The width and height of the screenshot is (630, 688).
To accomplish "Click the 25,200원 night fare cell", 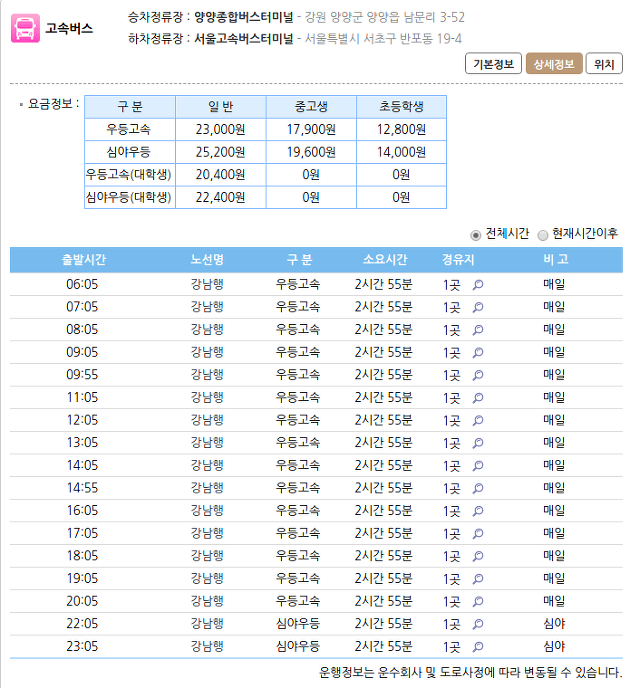I will 220,152.
